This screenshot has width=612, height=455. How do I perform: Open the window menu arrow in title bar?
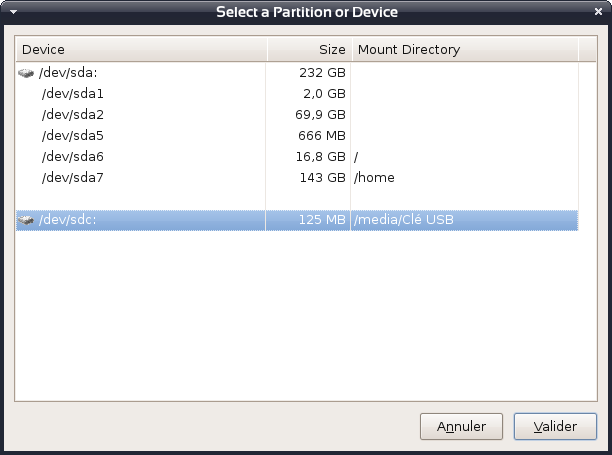pyautogui.click(x=11, y=12)
